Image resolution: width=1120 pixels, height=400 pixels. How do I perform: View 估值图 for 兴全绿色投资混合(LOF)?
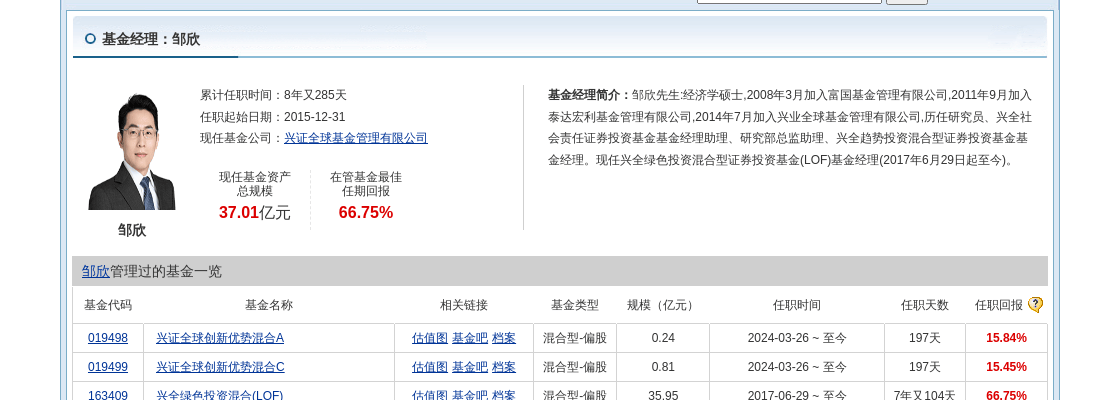430,395
